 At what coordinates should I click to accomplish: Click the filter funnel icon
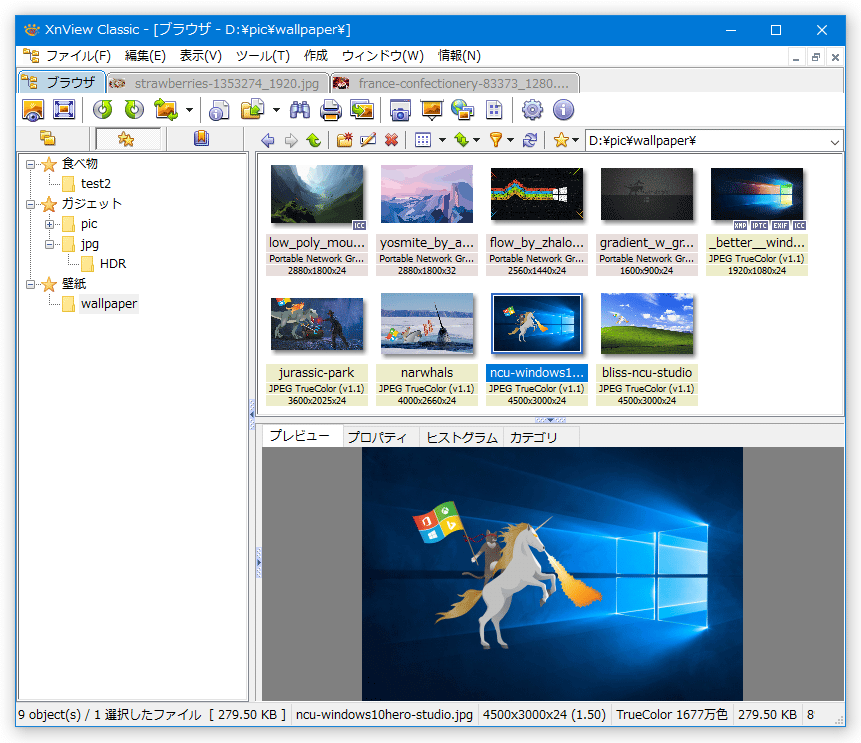tap(496, 141)
